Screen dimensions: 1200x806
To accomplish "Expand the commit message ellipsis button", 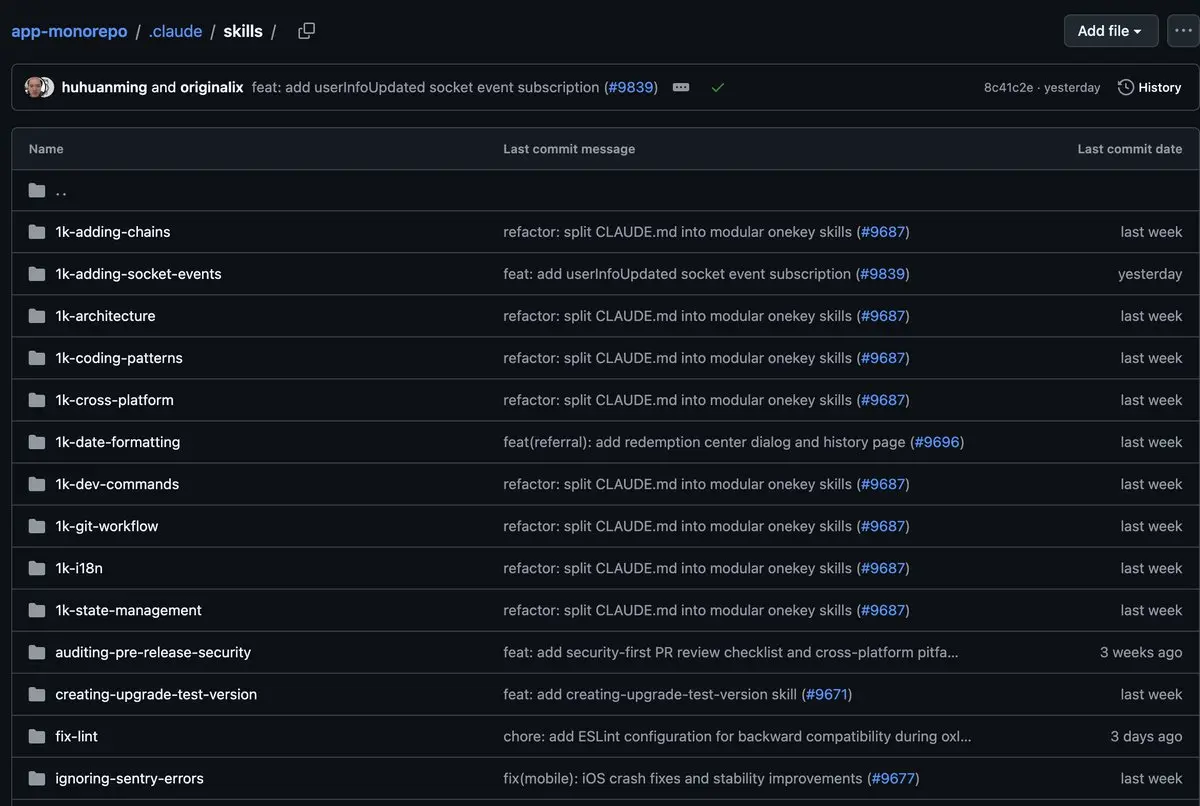I will tap(681, 88).
